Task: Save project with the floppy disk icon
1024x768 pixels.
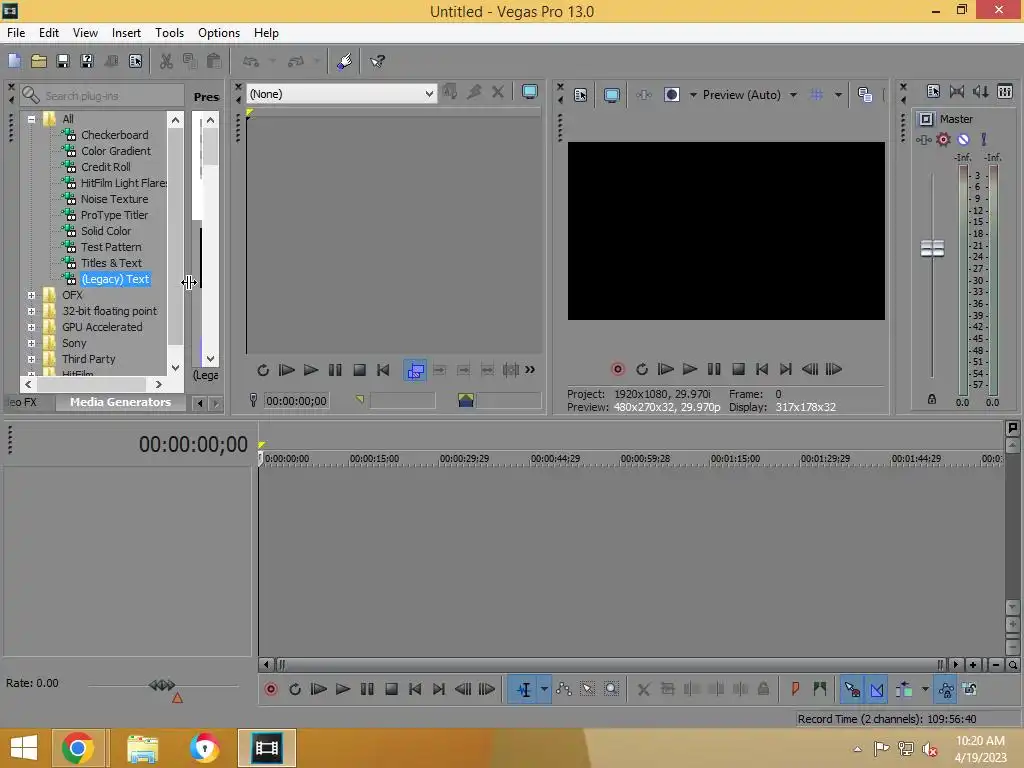Action: click(63, 61)
